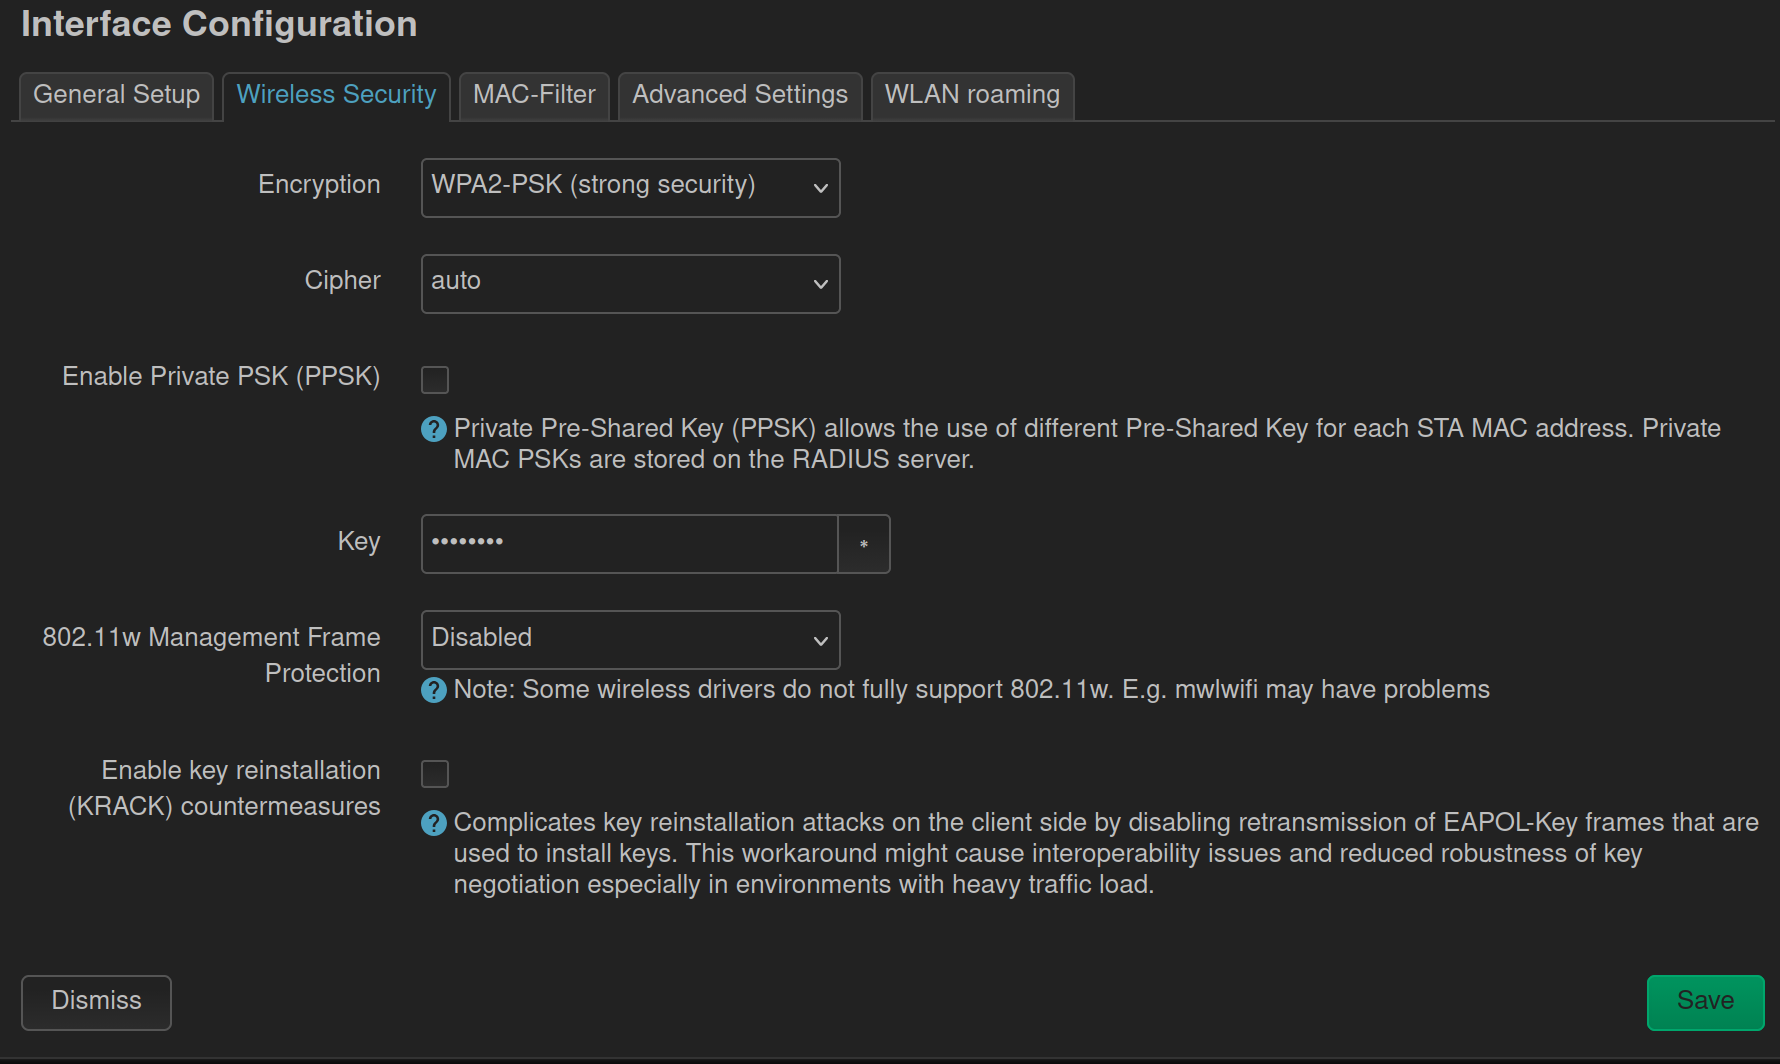Enable key reinstallation (KRACK) countermeasures checkbox
This screenshot has width=1780, height=1064.
[435, 774]
